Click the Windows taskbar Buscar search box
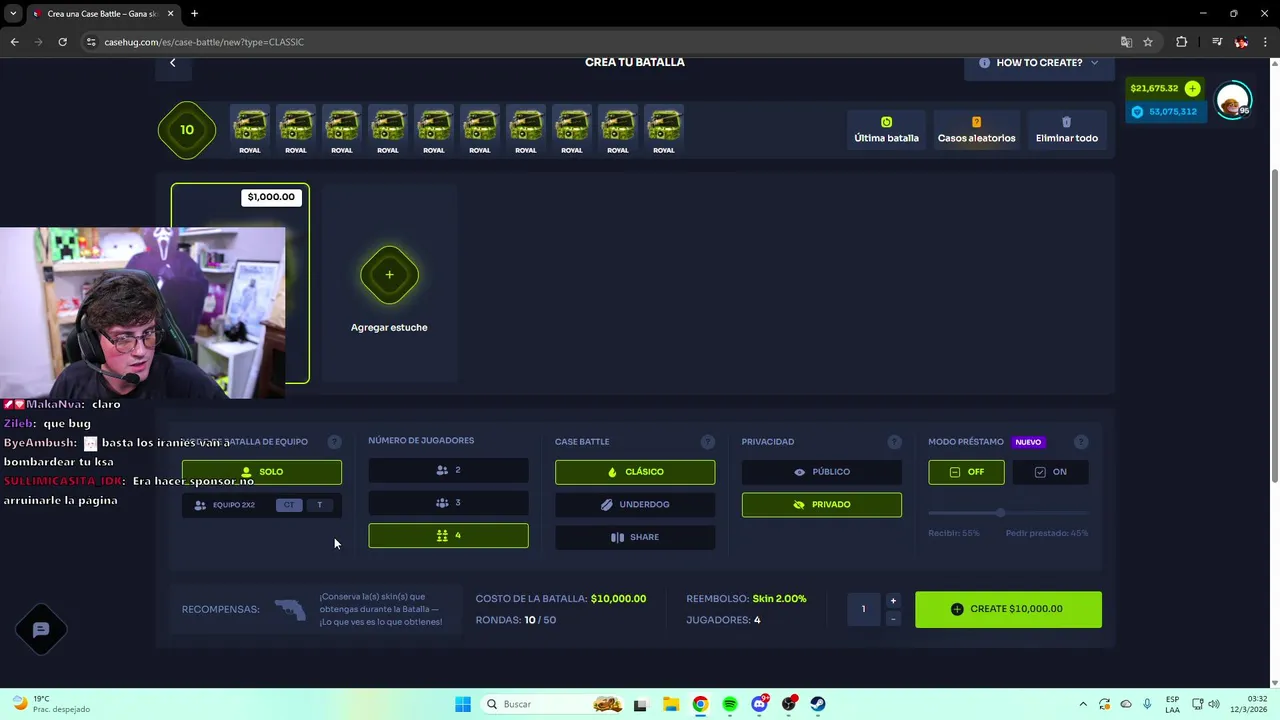The height and width of the screenshot is (720, 1280). (x=551, y=704)
